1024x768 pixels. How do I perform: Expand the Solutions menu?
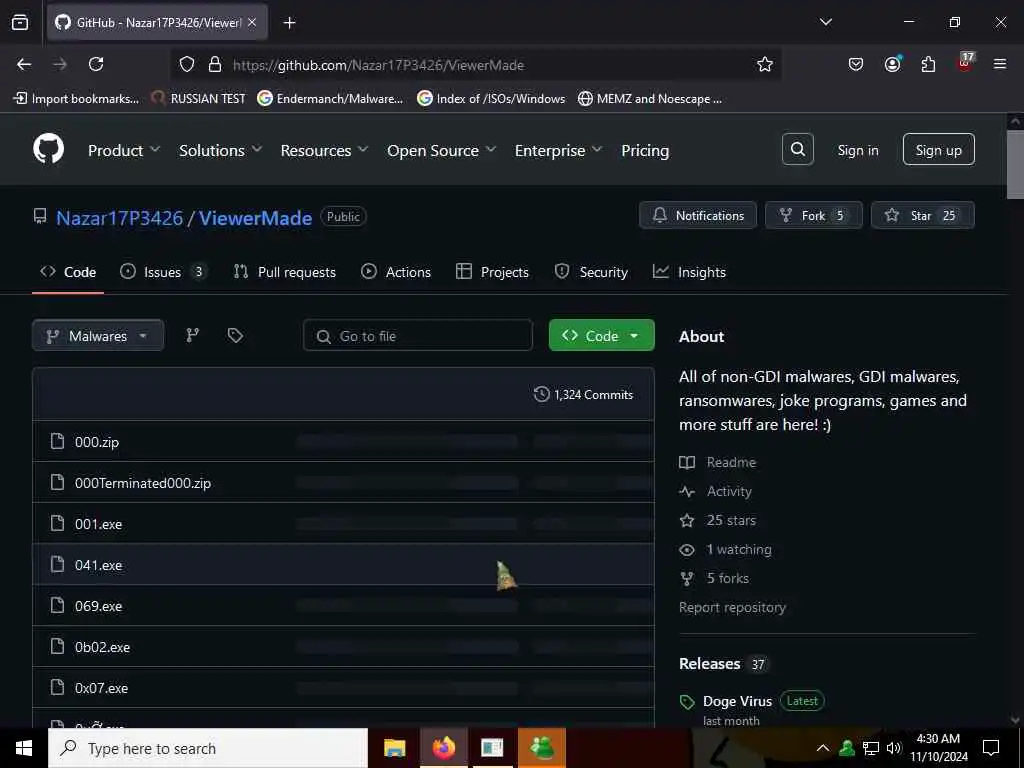point(221,150)
